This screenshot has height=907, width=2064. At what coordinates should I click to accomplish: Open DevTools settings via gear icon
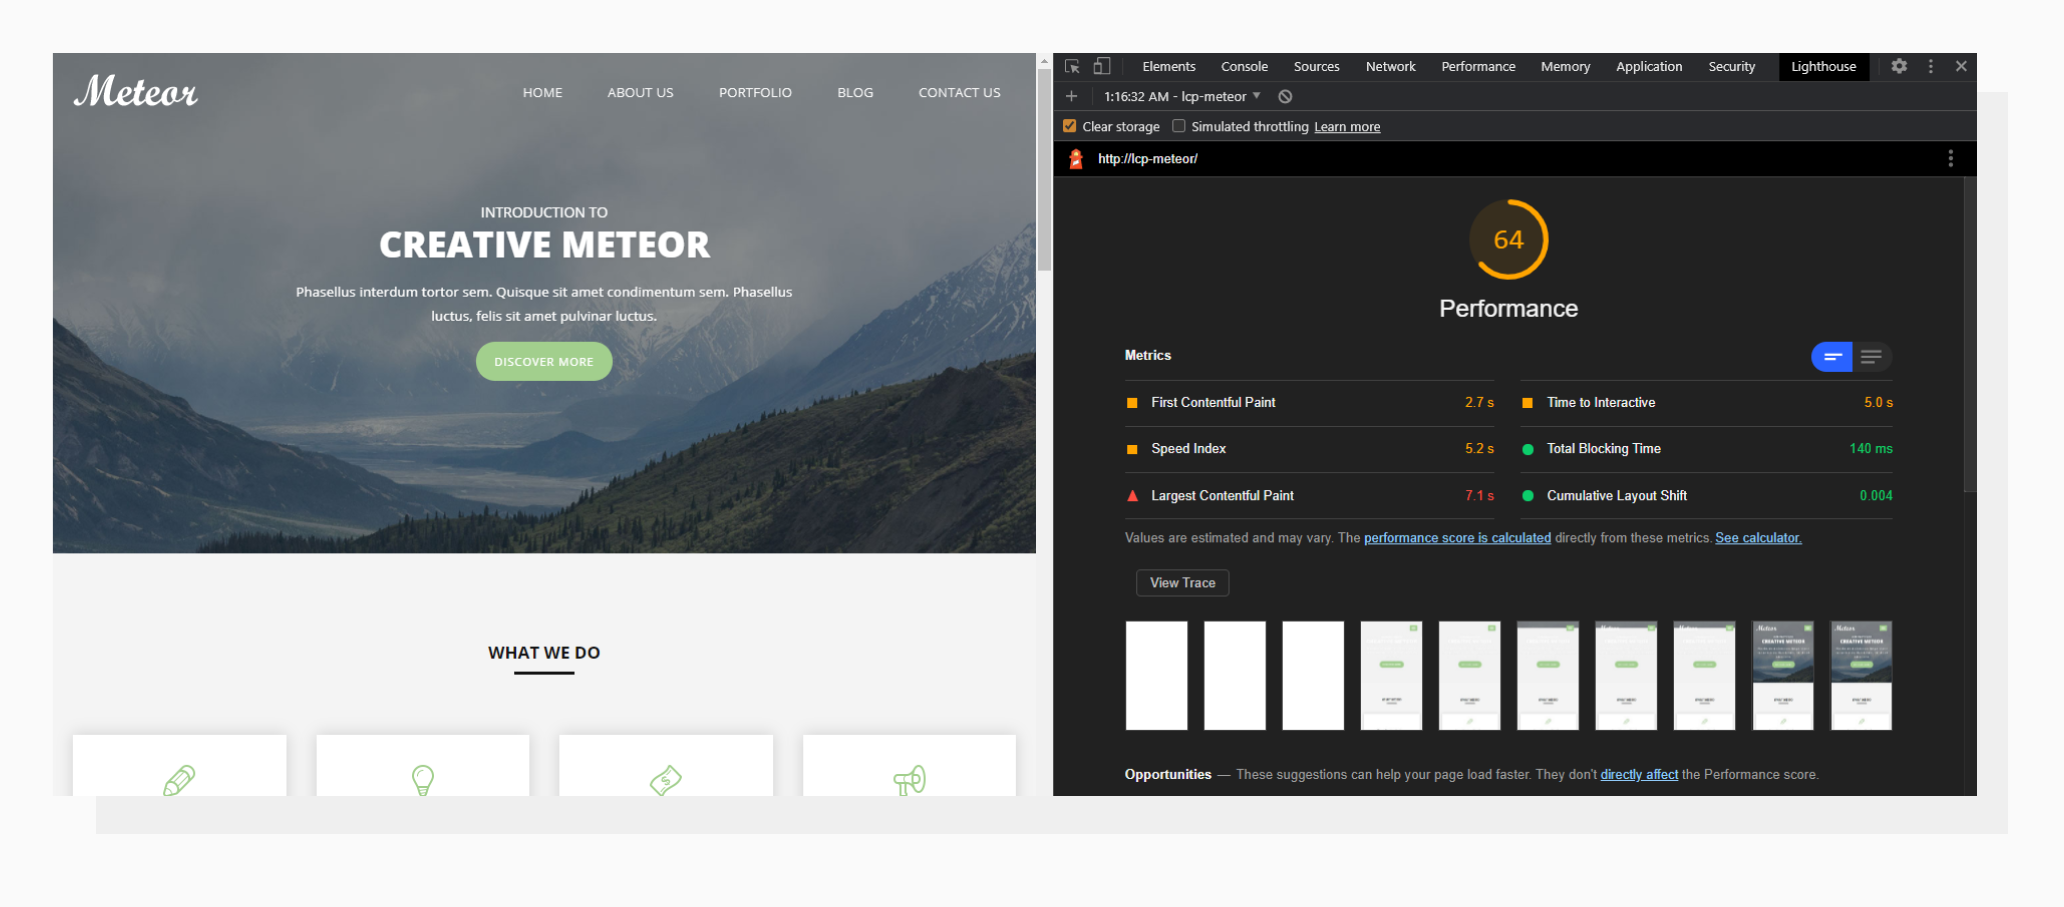(1899, 66)
